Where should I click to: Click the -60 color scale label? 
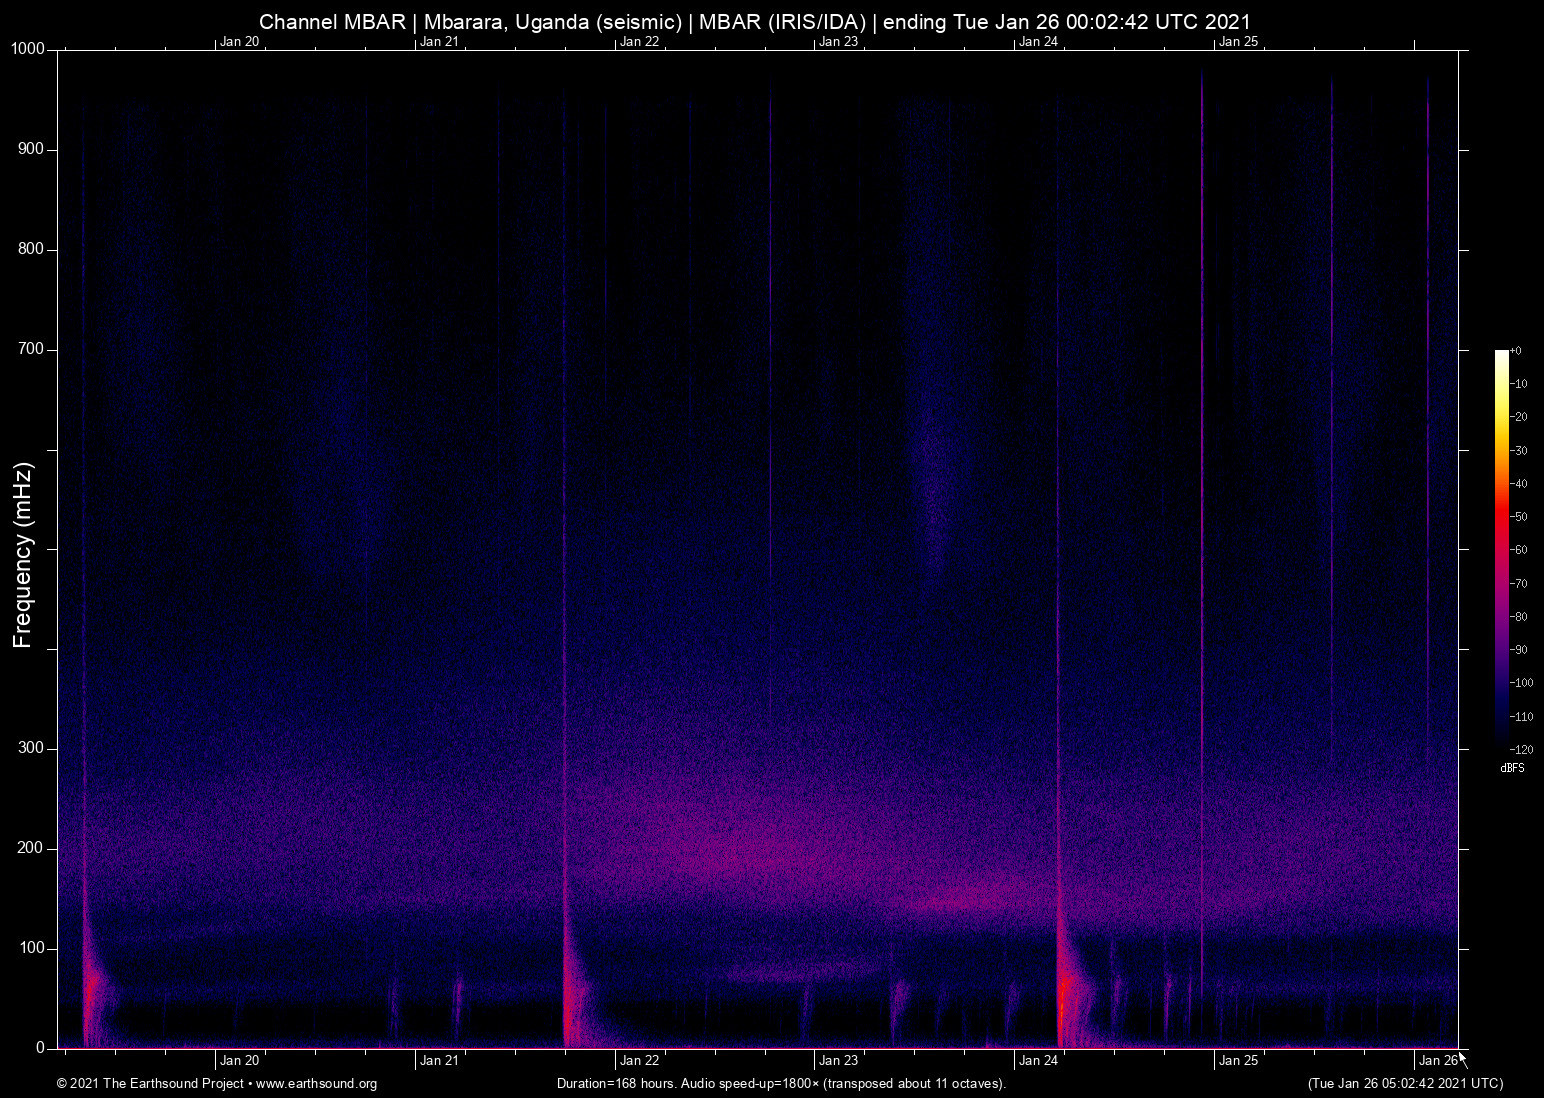1518,550
